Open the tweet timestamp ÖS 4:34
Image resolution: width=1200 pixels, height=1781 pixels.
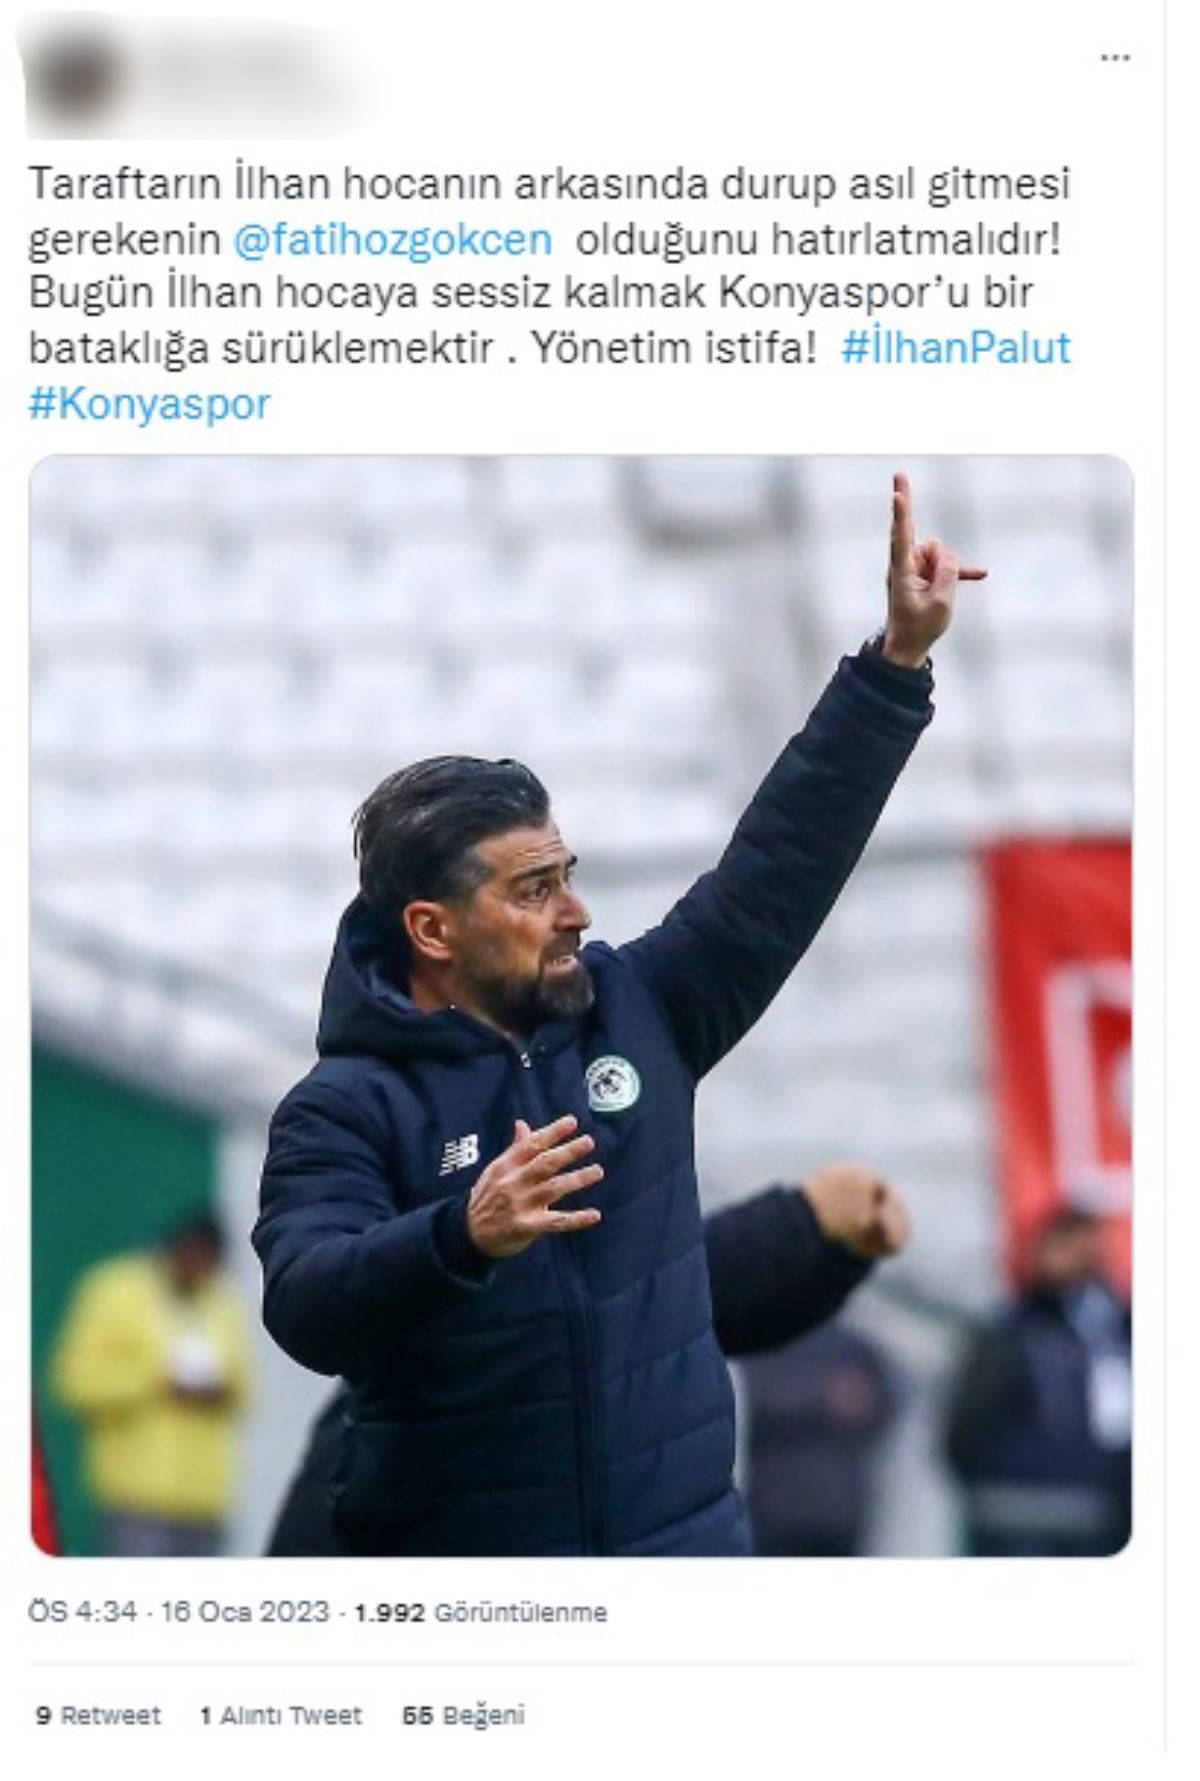[83, 1612]
